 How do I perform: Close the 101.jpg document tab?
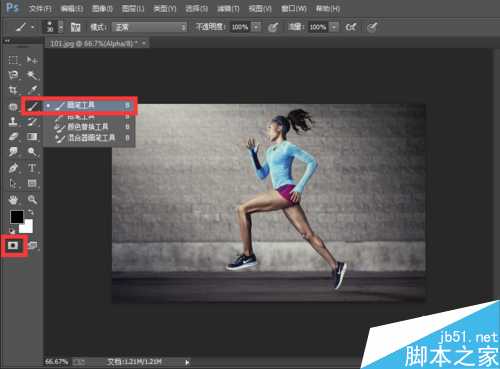(x=144, y=43)
